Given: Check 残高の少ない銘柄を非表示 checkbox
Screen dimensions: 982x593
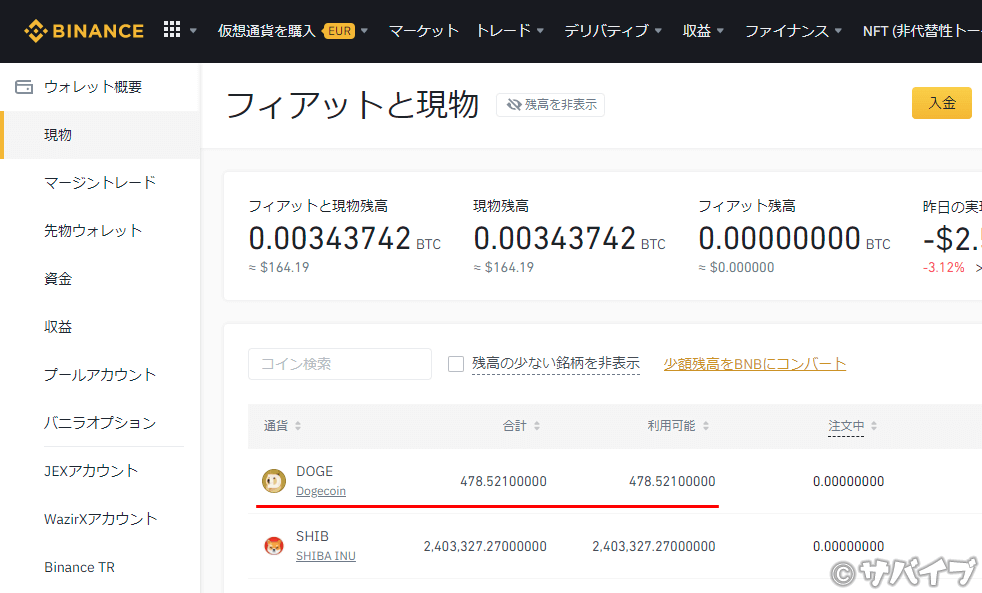Looking at the screenshot, I should coord(456,364).
